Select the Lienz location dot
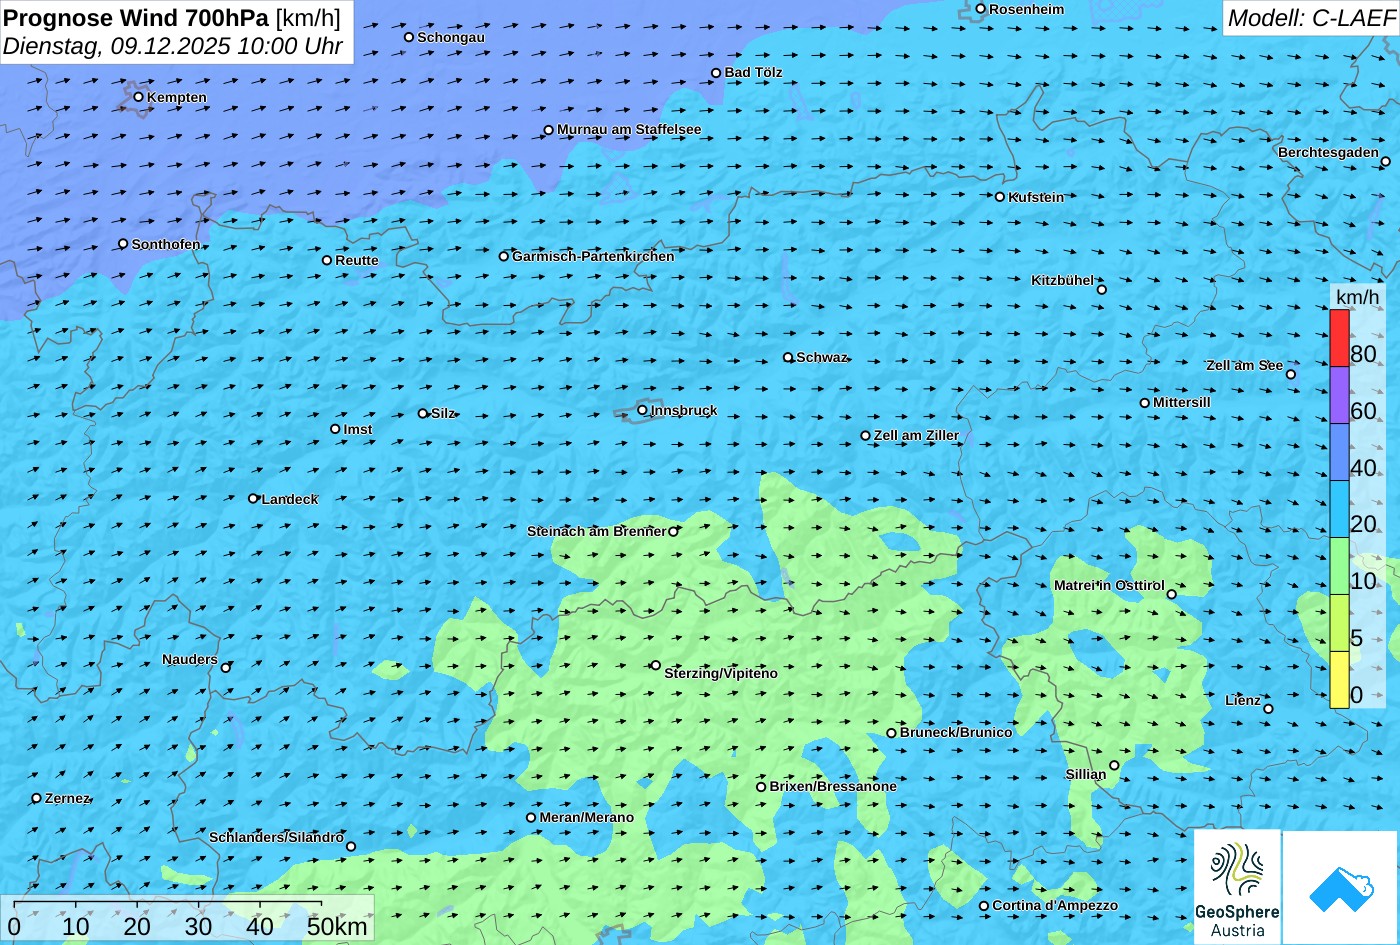Screen dimensions: 1400x945 coord(1268,709)
